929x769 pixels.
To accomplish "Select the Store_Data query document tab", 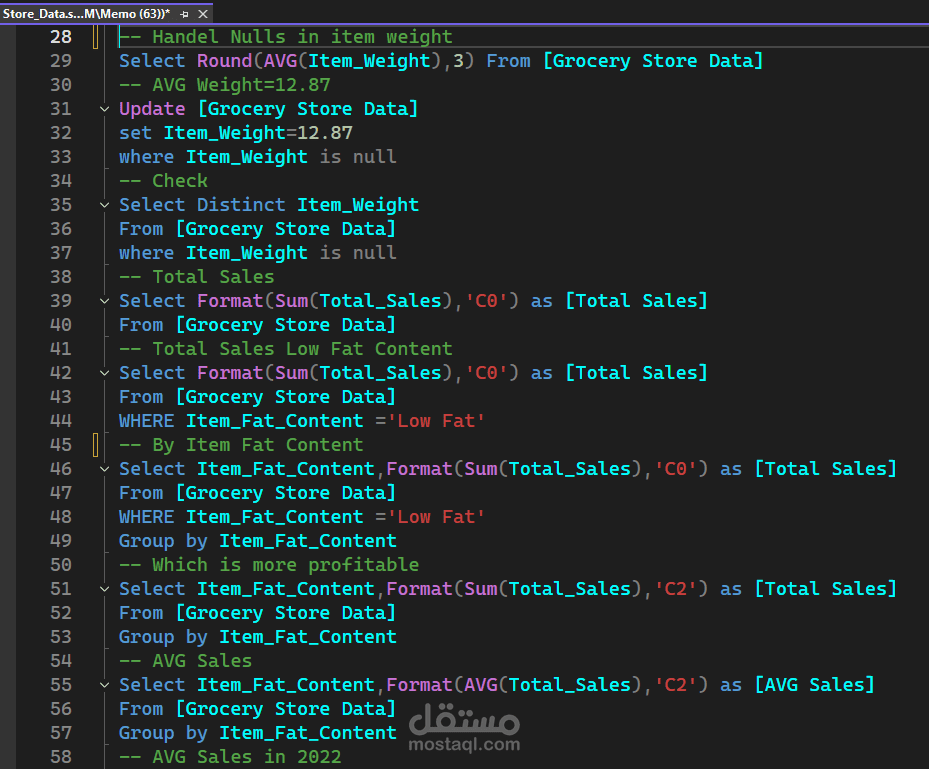I will (x=86, y=13).
